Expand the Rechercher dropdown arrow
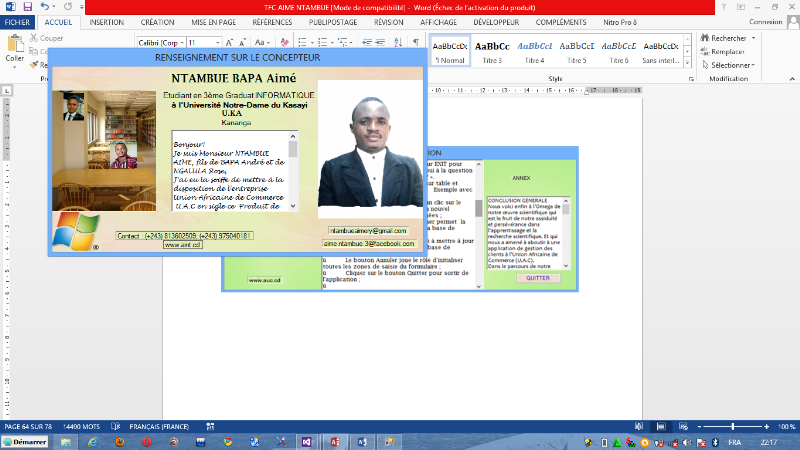 [x=752, y=38]
